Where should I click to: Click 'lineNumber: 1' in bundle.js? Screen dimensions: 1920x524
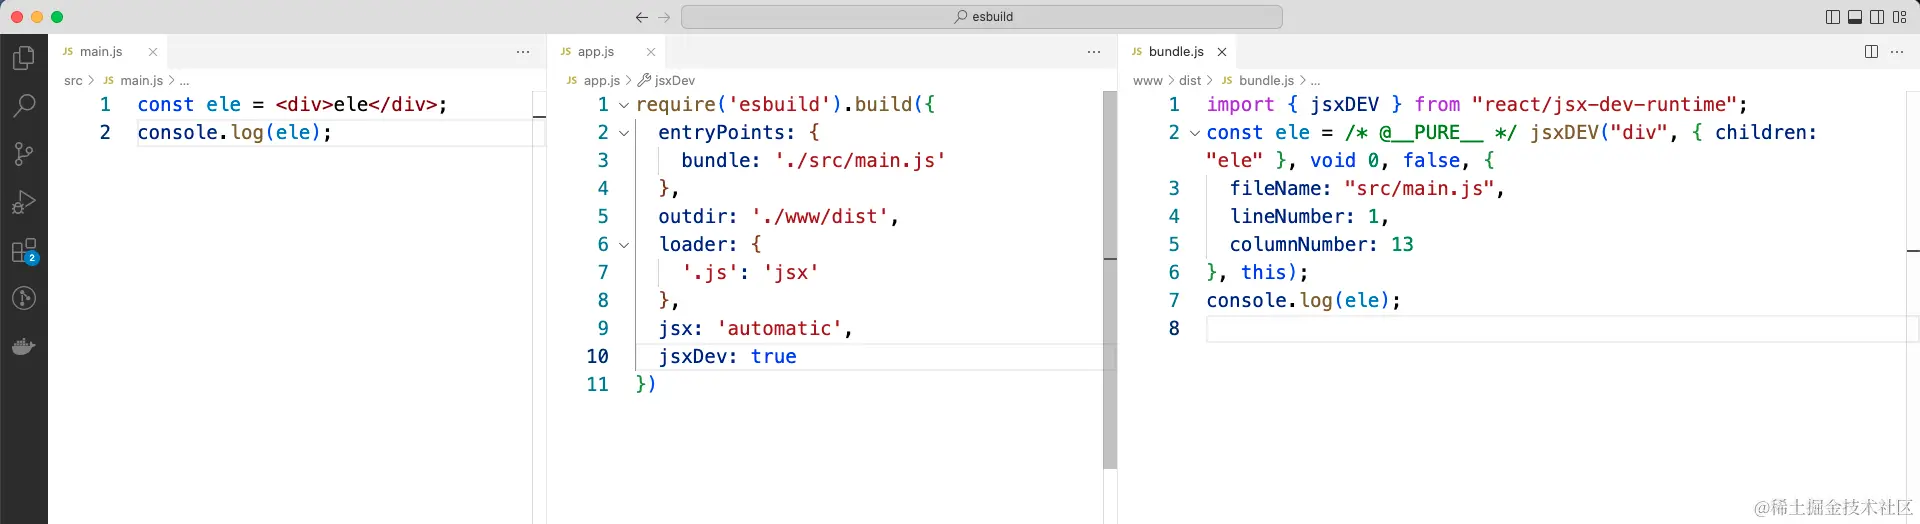pyautogui.click(x=1304, y=217)
